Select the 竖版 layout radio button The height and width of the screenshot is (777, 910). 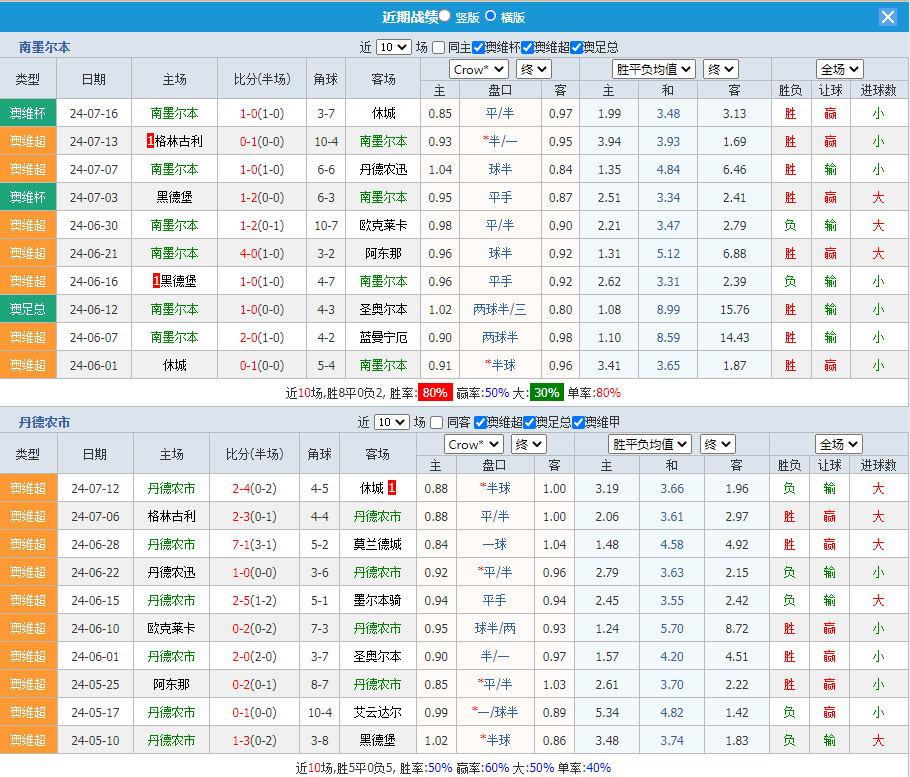pyautogui.click(x=444, y=16)
